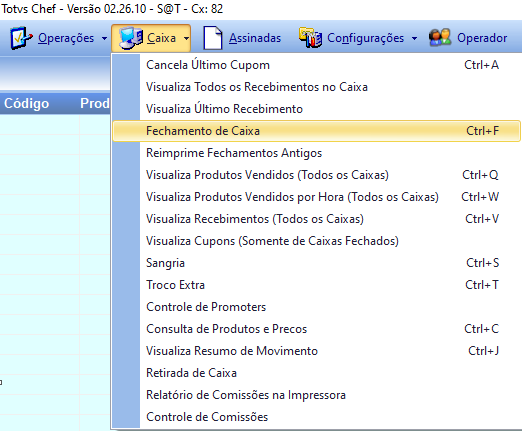Choose Visualiza Cupons (Somente de Caixas Fechados)
The width and height of the screenshot is (522, 431).
(x=316, y=241)
